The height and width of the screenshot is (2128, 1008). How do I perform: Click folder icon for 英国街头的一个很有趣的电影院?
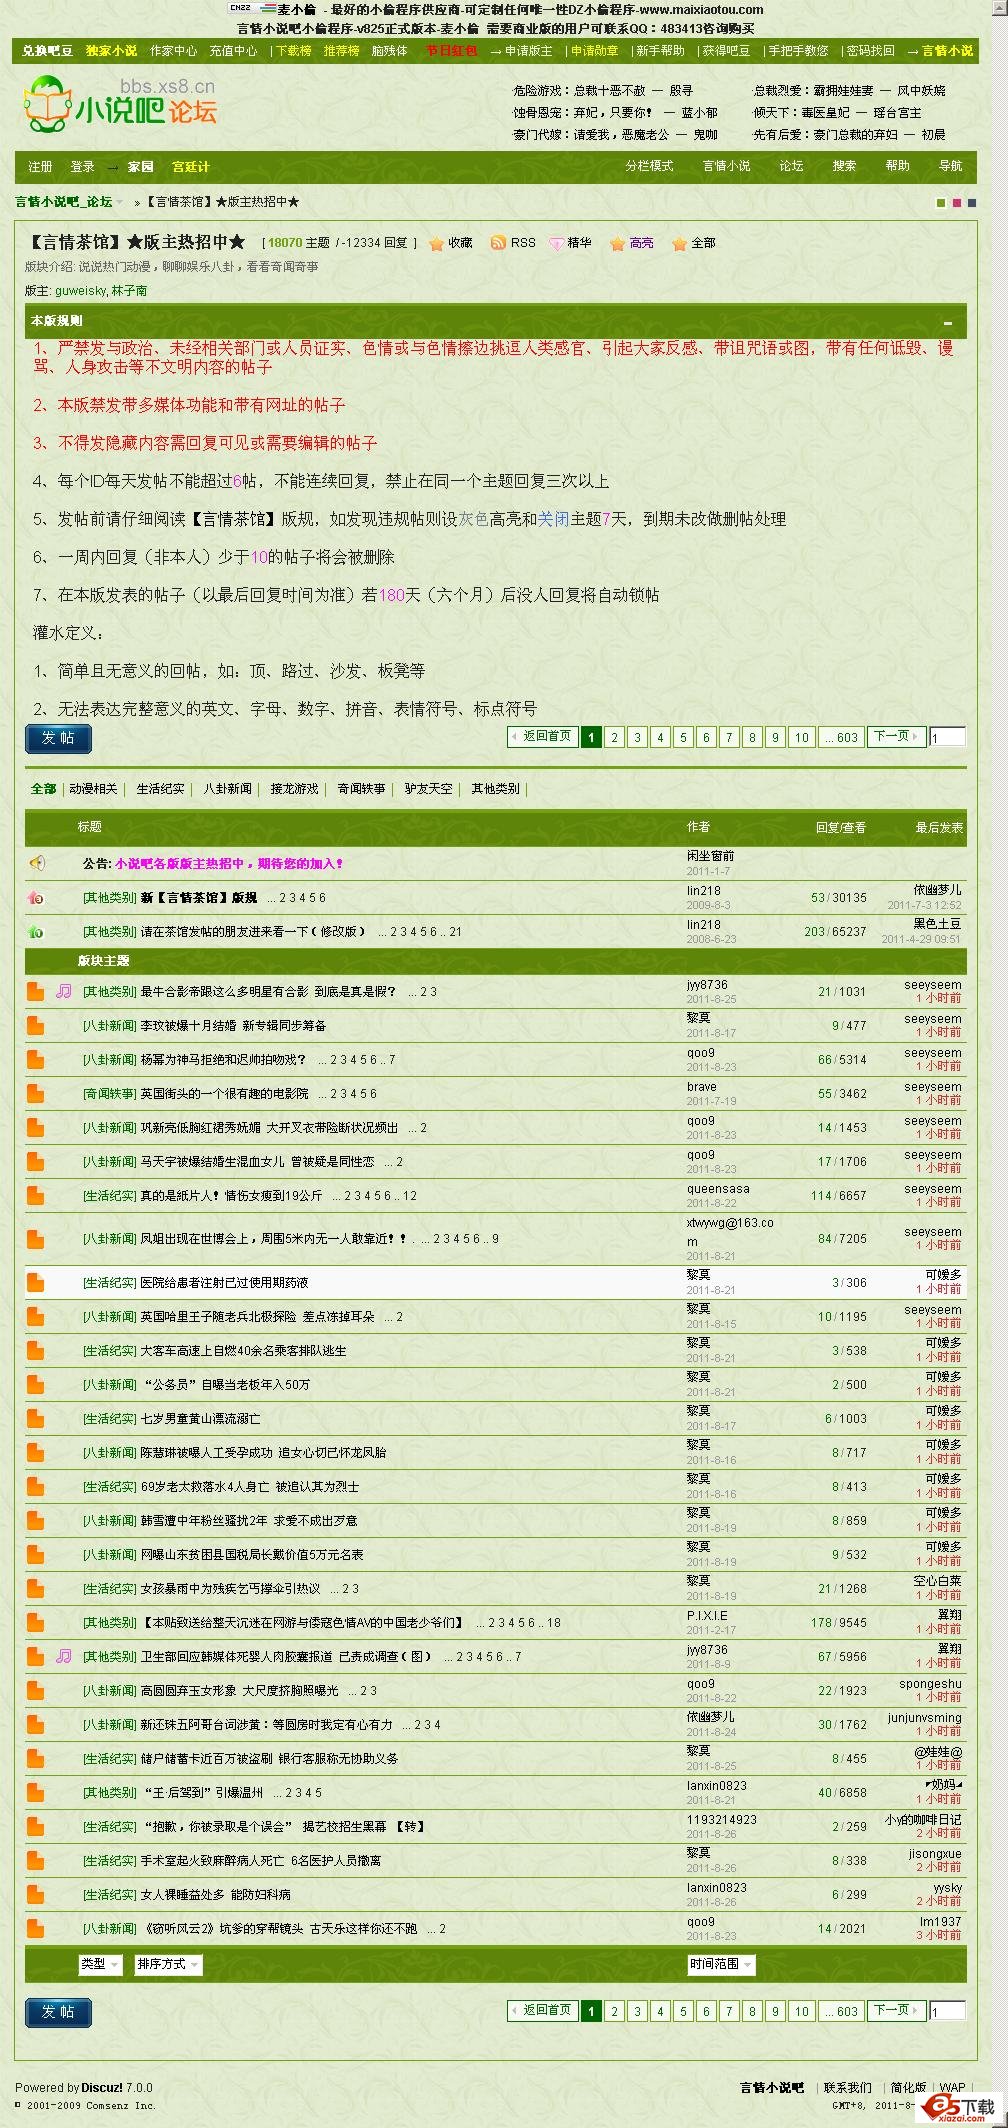(35, 1093)
